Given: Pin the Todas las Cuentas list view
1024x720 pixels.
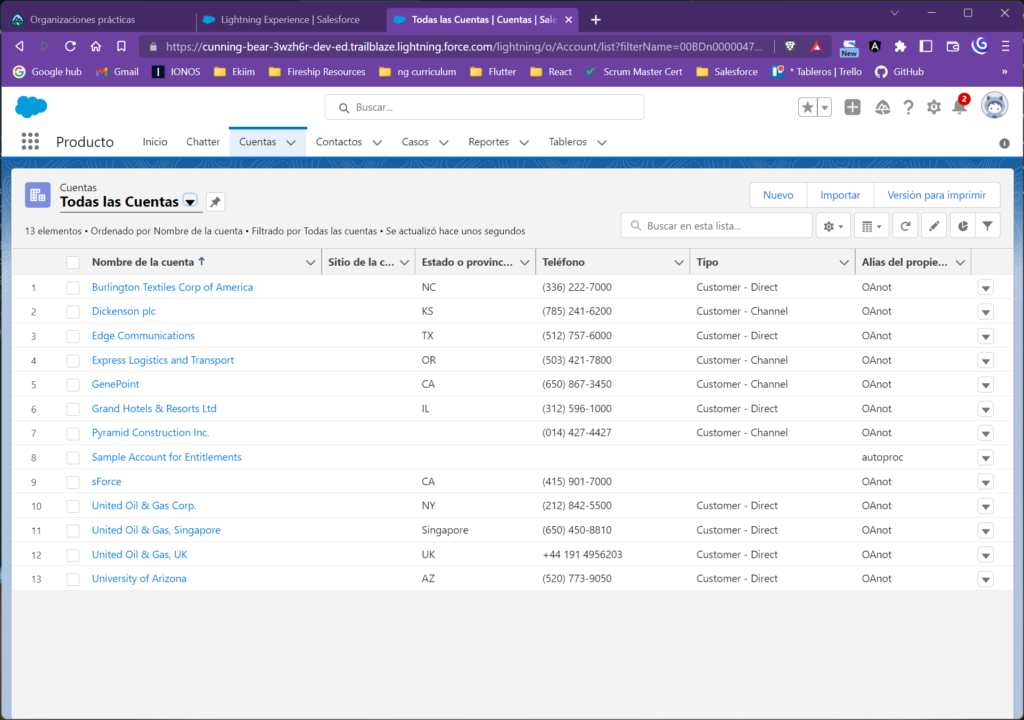Looking at the screenshot, I should pos(215,202).
